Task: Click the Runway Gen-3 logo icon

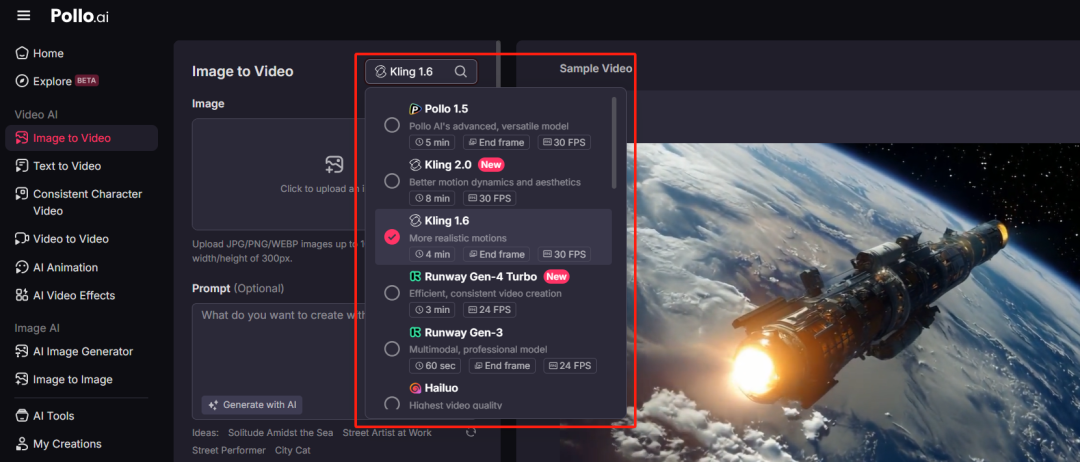Action: tap(415, 333)
